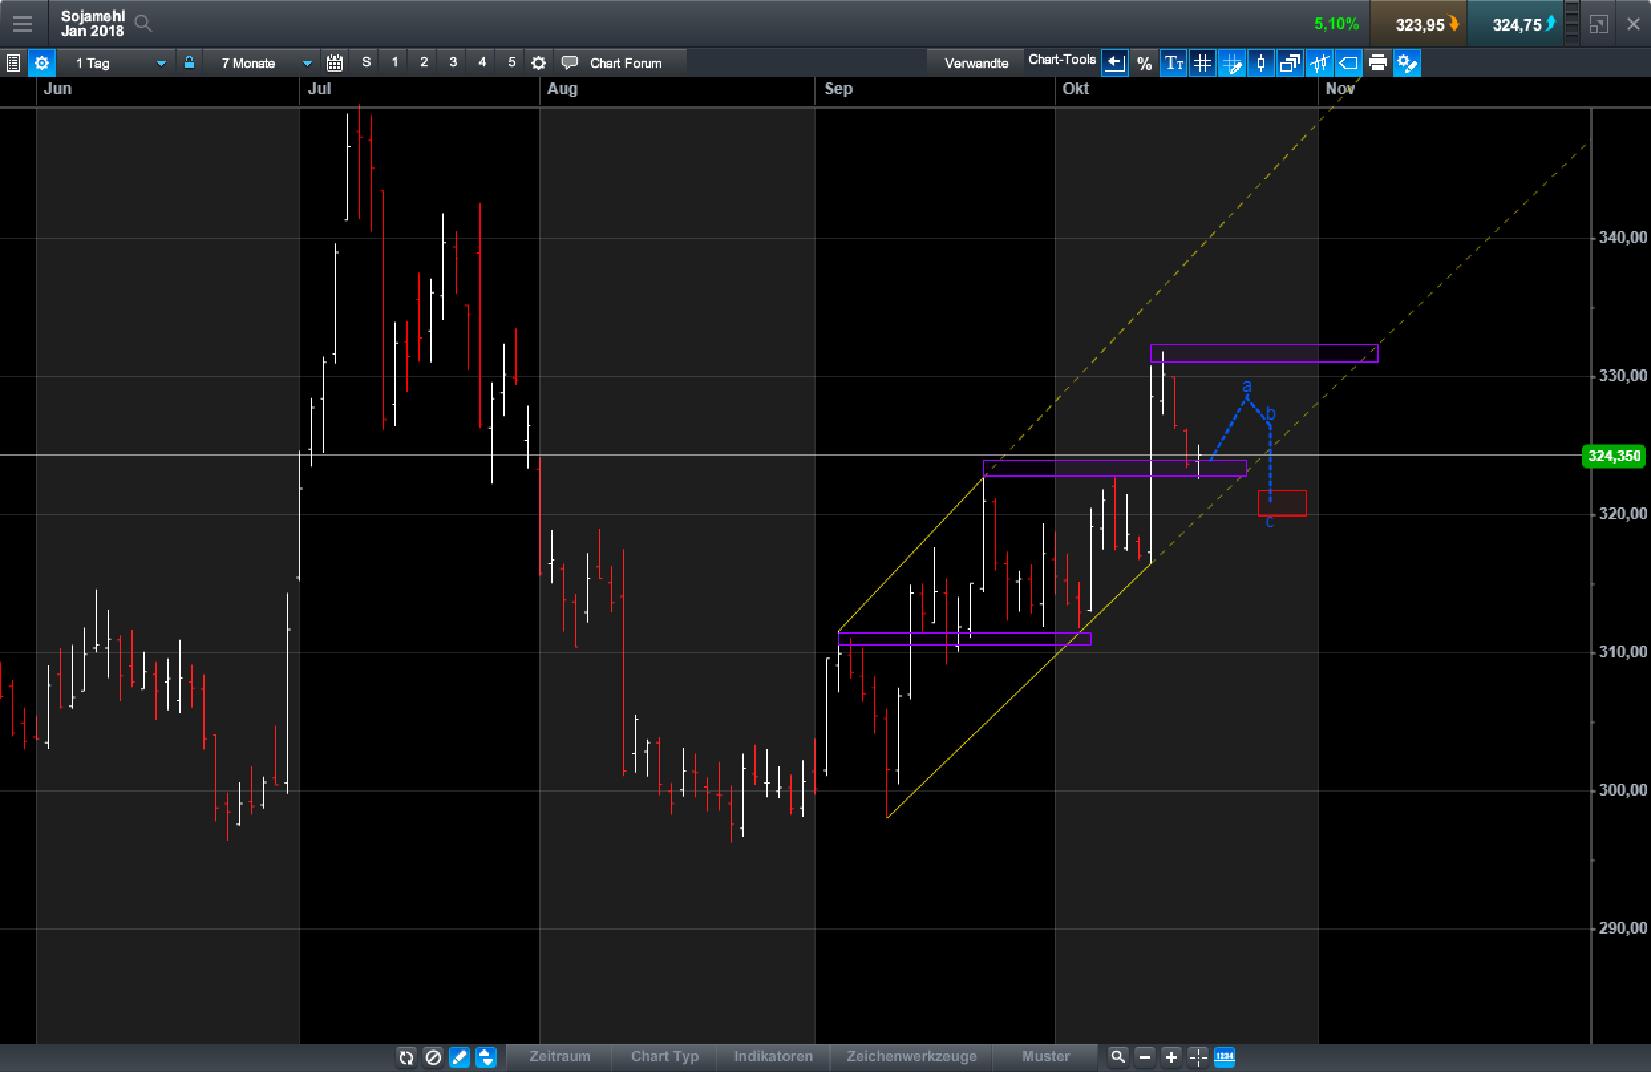This screenshot has height=1072, width=1651.
Task: Click the Verwandte button
Action: [x=975, y=60]
